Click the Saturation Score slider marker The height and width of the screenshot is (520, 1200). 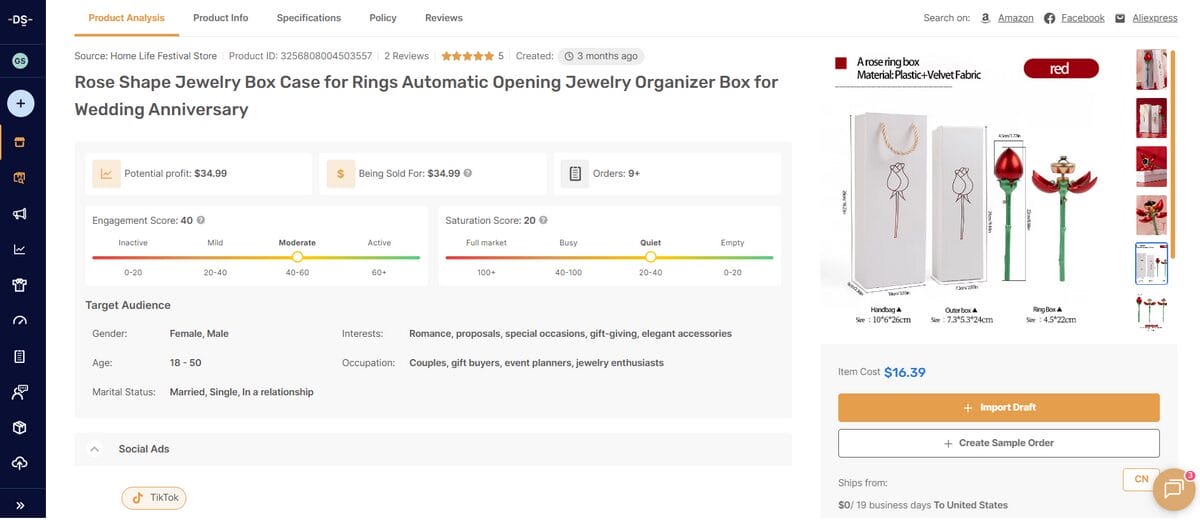[651, 257]
